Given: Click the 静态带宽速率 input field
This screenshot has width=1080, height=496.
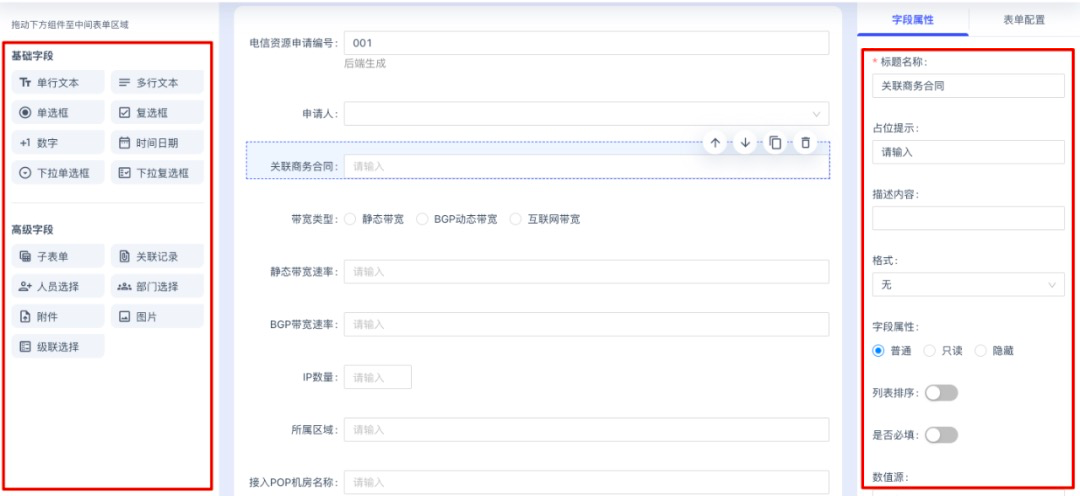Looking at the screenshot, I should (587, 271).
